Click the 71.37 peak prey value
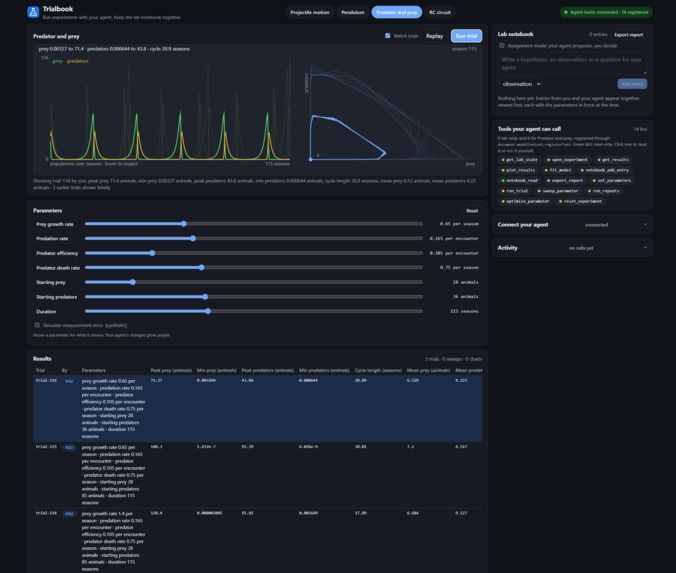Viewport: 676px width, 573px height. pos(156,380)
